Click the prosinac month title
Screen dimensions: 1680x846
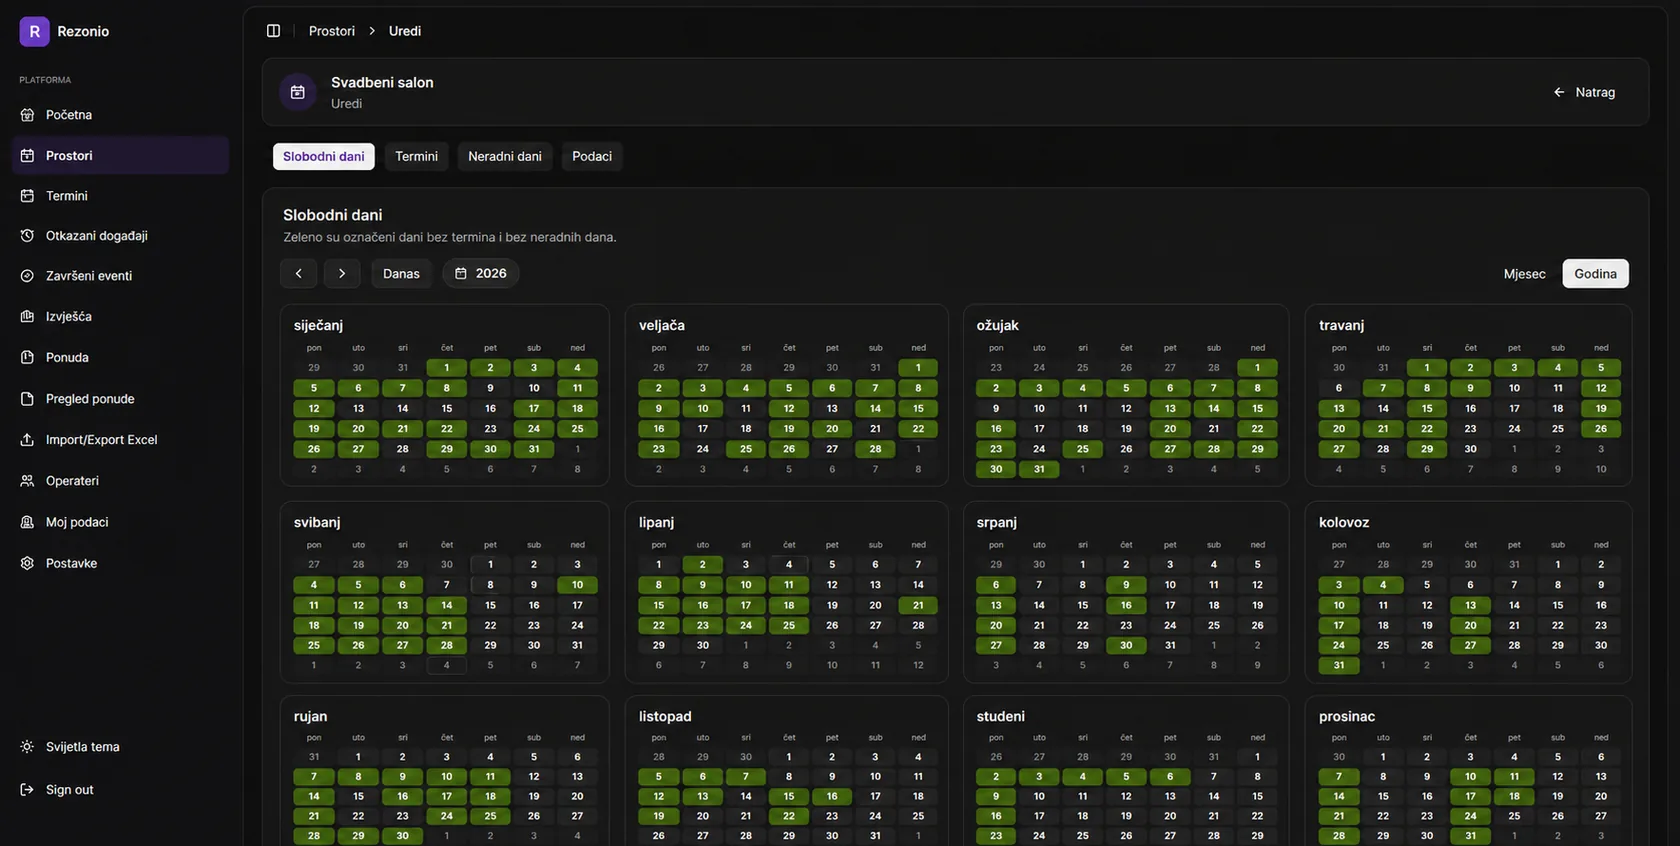click(x=1347, y=717)
